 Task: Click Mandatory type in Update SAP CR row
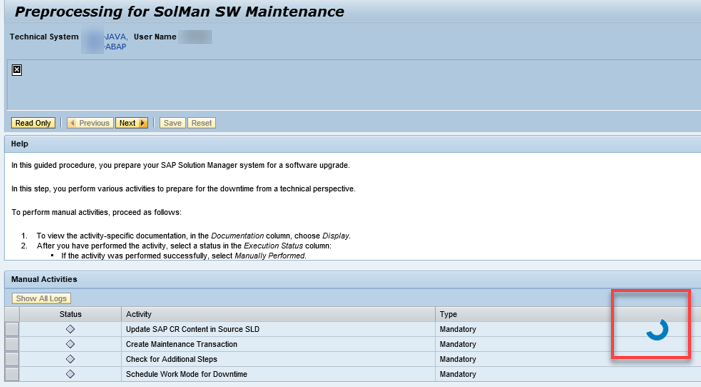point(458,329)
